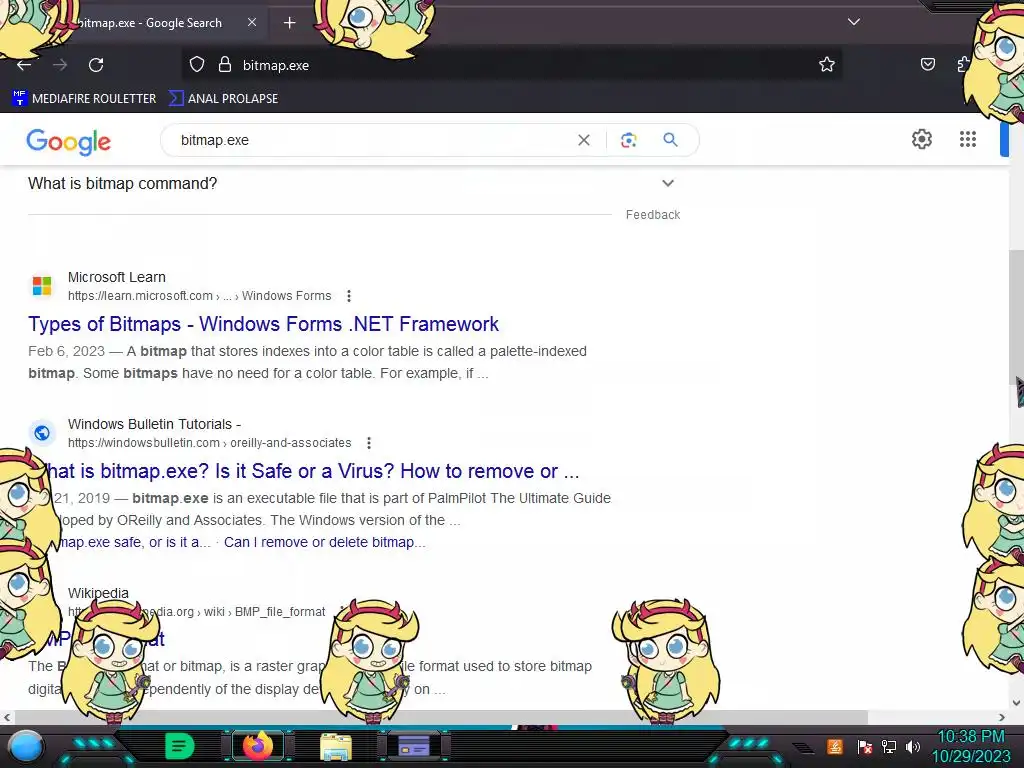The height and width of the screenshot is (768, 1024).
Task: Open File Explorer from taskbar
Action: pos(336,746)
